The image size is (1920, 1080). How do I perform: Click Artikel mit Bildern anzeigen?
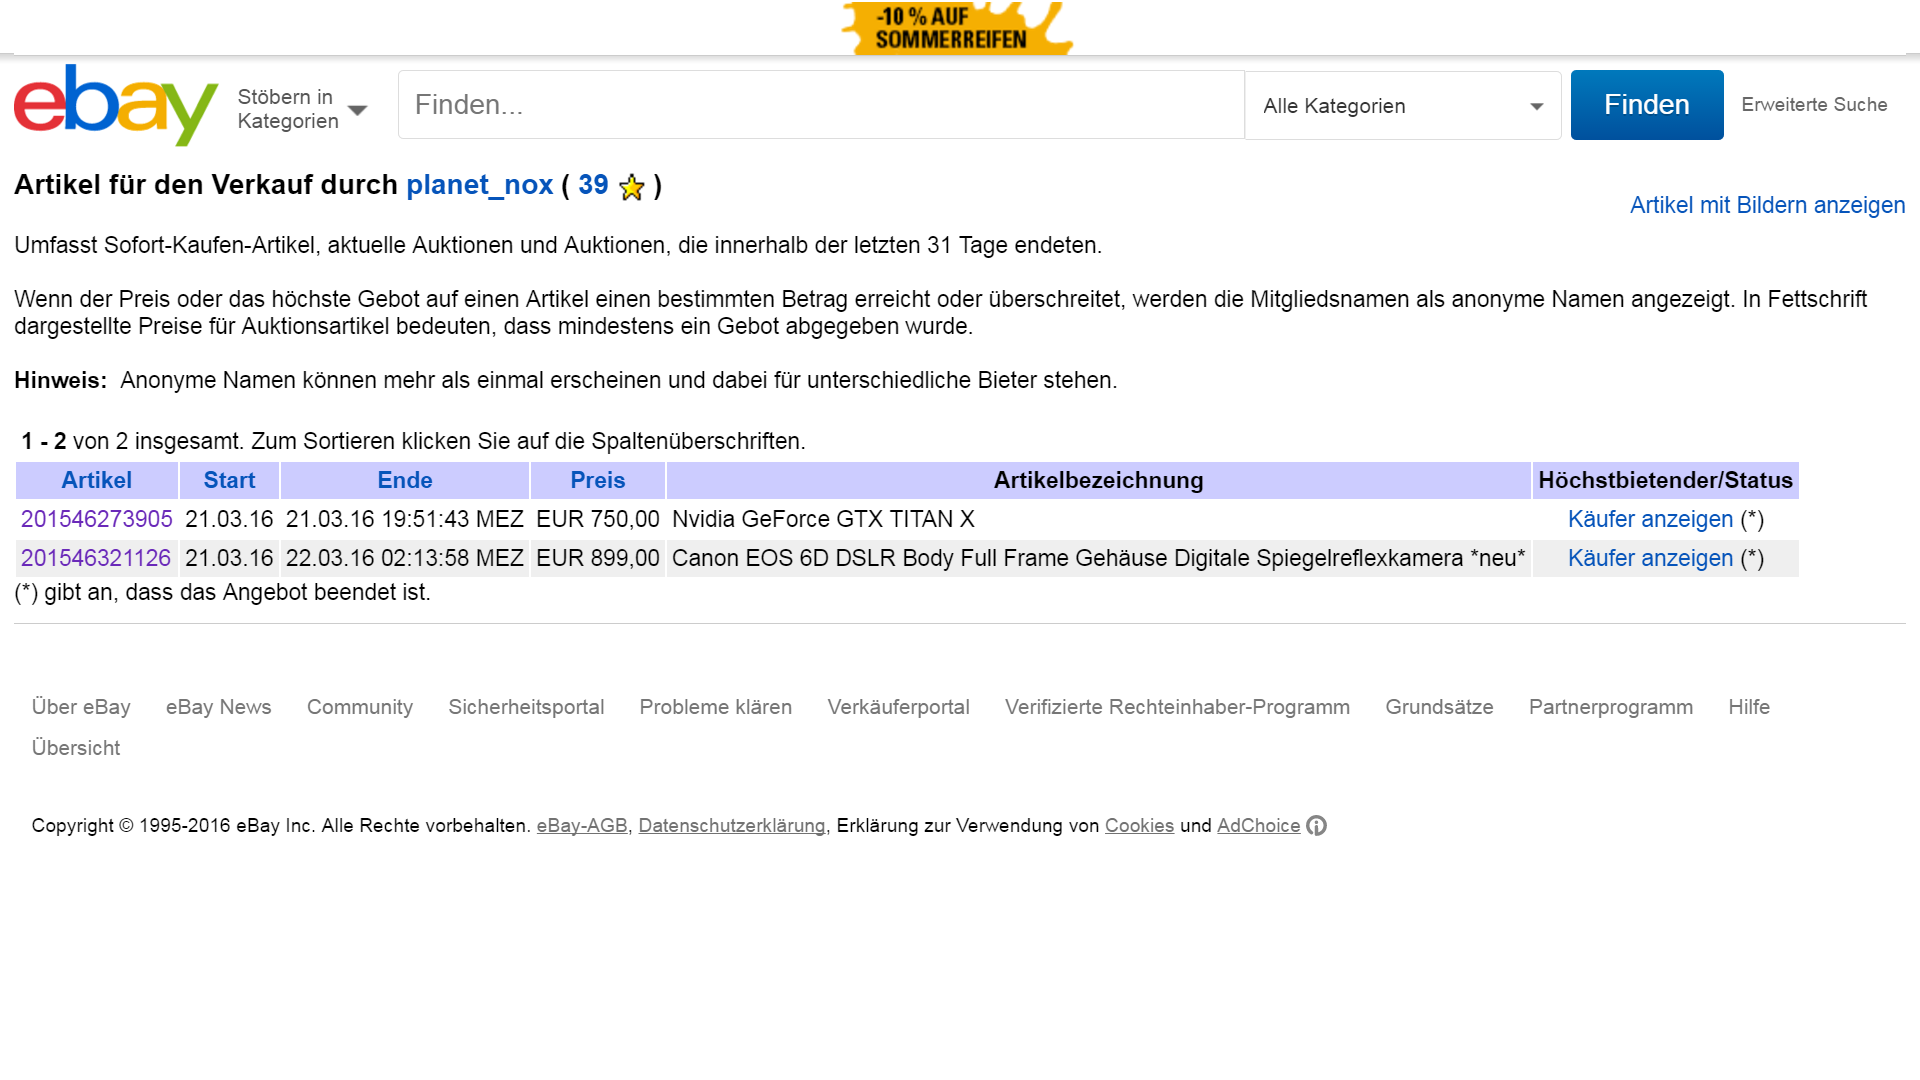(x=1767, y=205)
